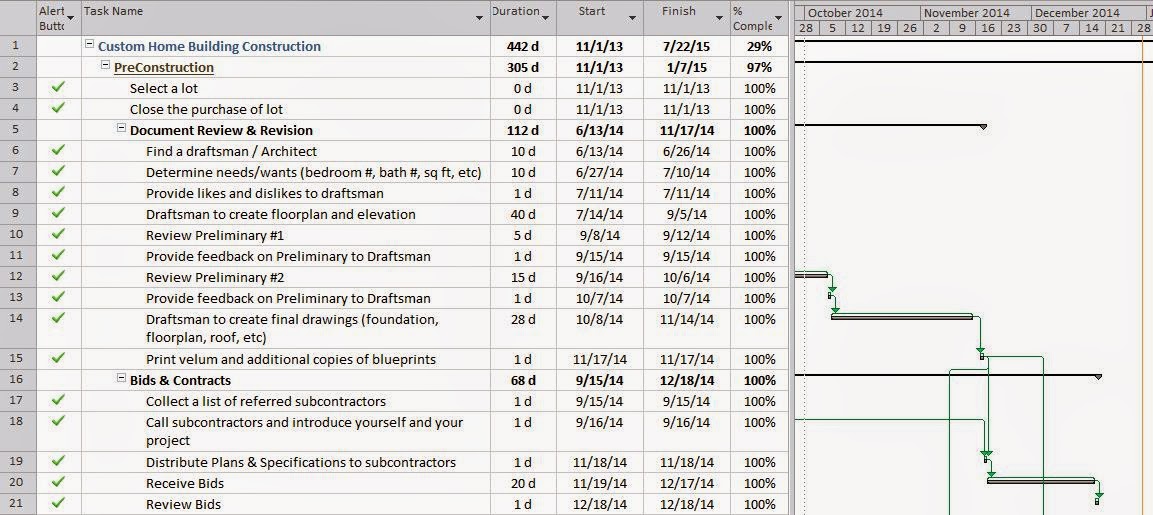Click duration cell '40 d'

click(x=523, y=215)
